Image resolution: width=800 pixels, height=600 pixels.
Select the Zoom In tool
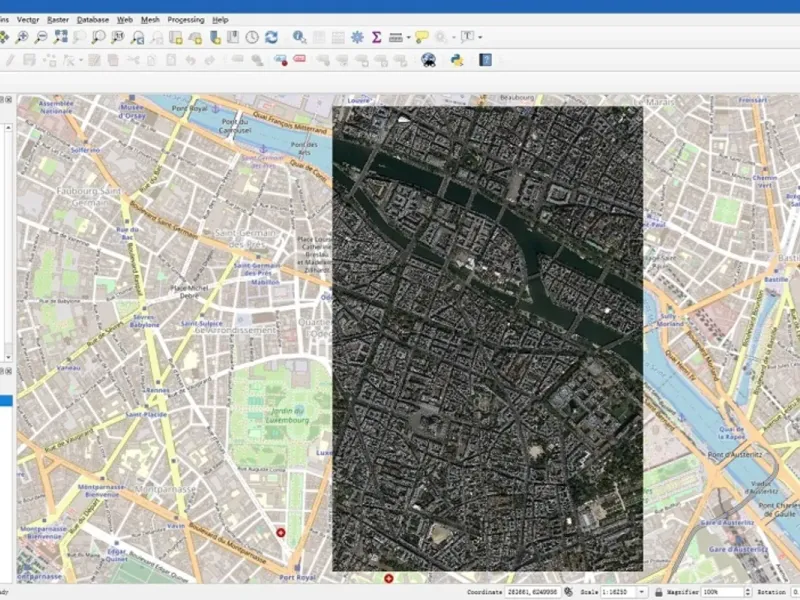tap(22, 37)
